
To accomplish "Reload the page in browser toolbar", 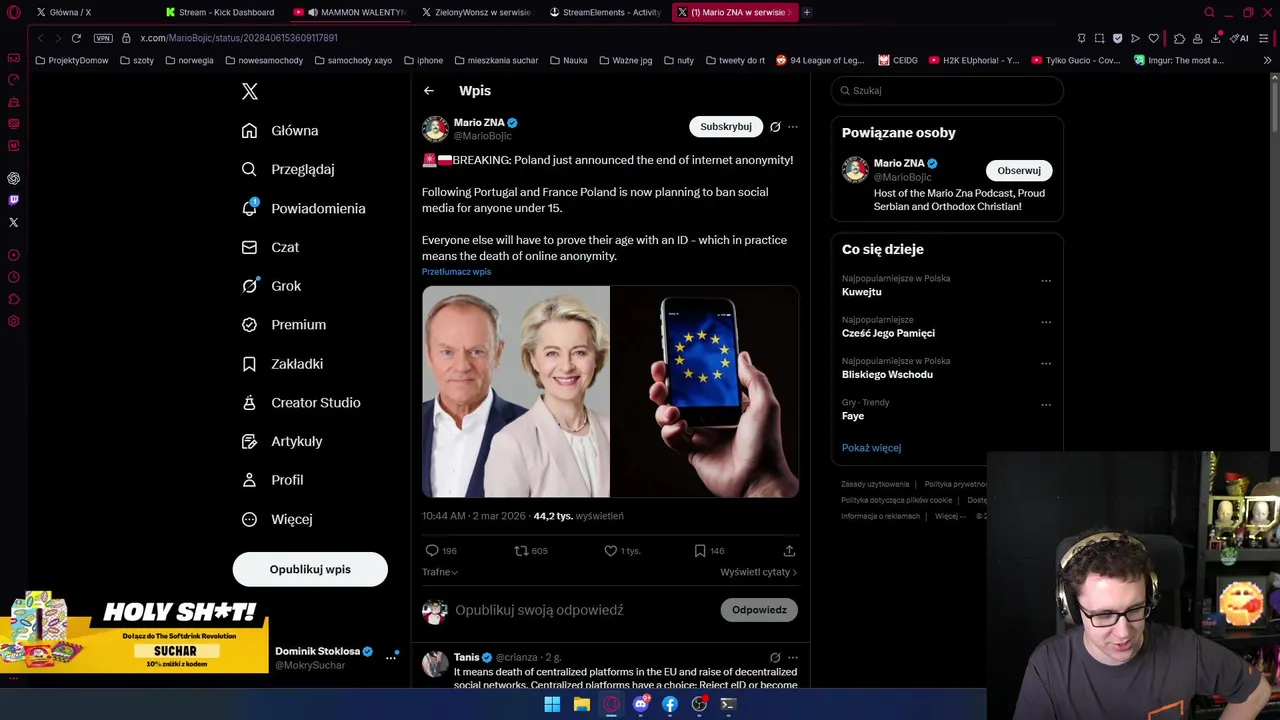I will click(x=76, y=38).
